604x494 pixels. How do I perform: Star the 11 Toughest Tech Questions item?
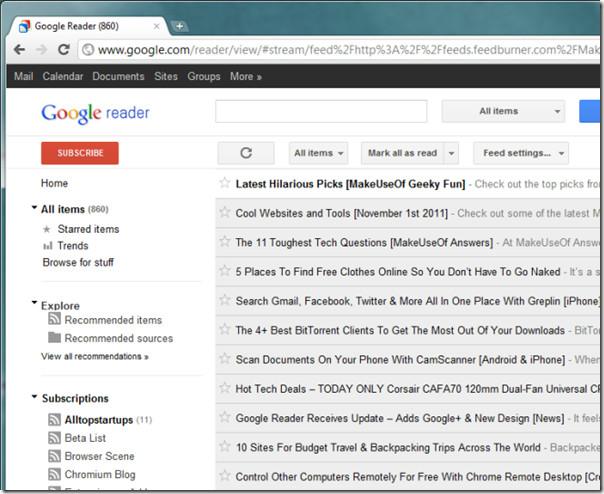pos(225,241)
